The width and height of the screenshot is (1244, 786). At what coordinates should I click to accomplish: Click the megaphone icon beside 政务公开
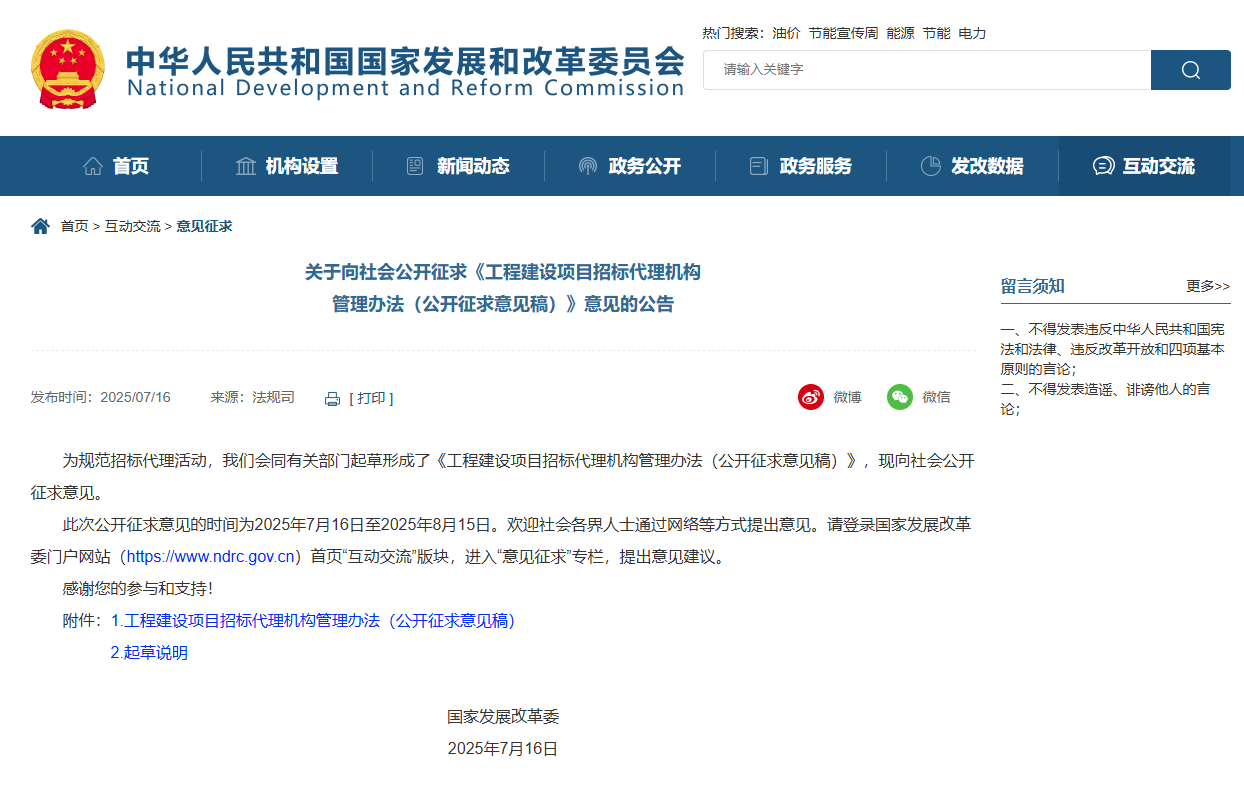tap(586, 166)
